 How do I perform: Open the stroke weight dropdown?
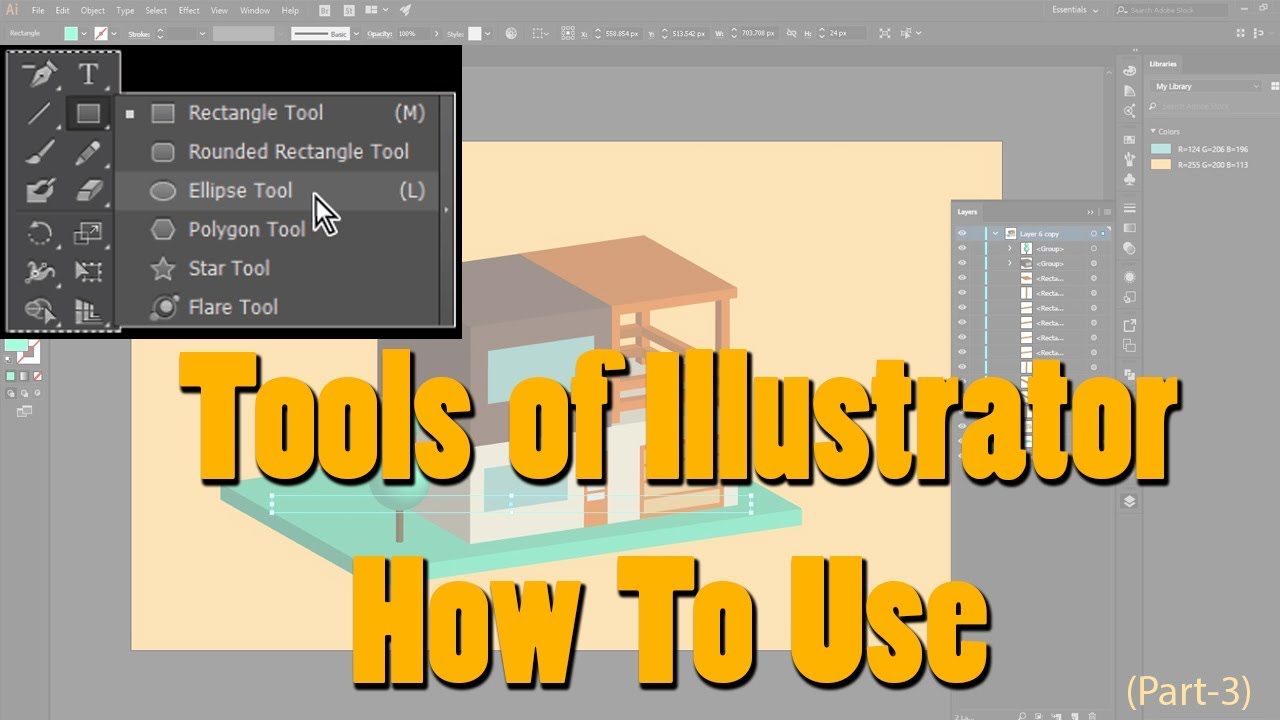202,33
